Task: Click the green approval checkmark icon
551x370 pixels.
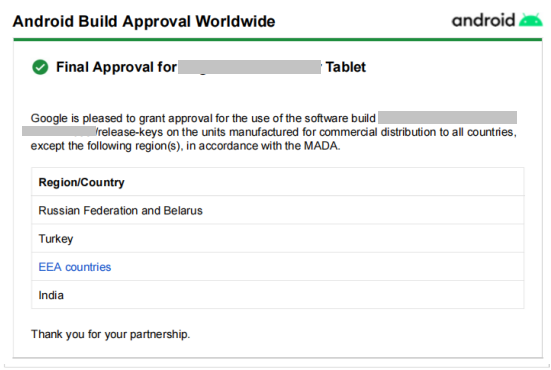Action: (40, 67)
